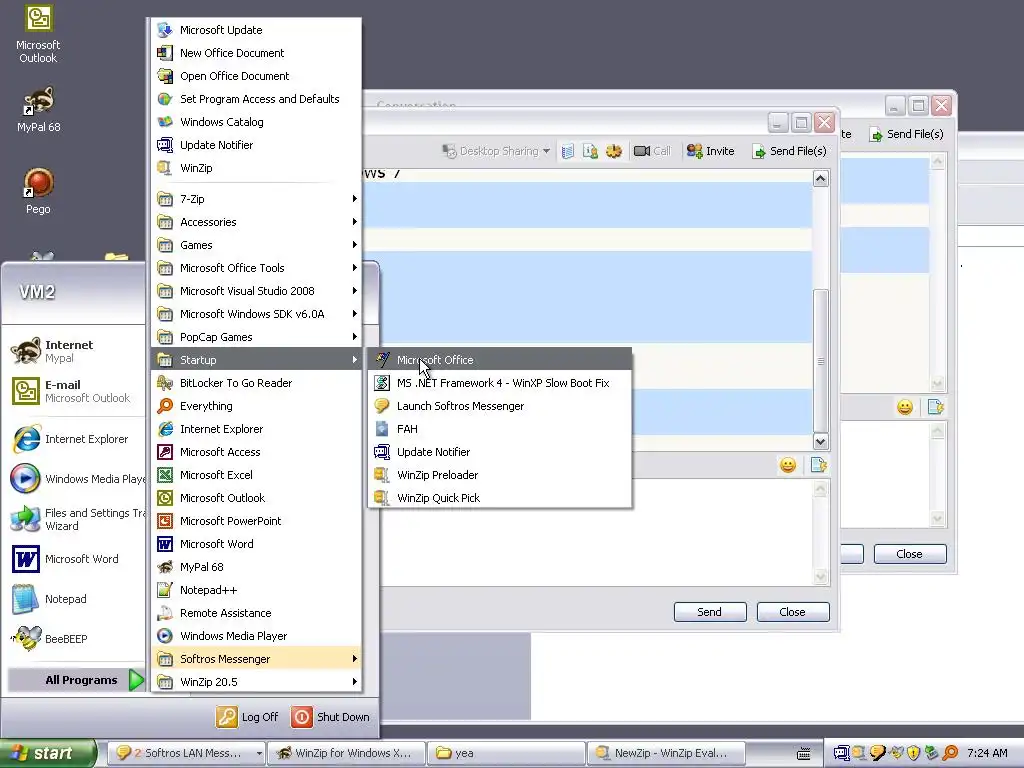Switch to yea folder taskbar button
1024x768 pixels.
[506, 753]
